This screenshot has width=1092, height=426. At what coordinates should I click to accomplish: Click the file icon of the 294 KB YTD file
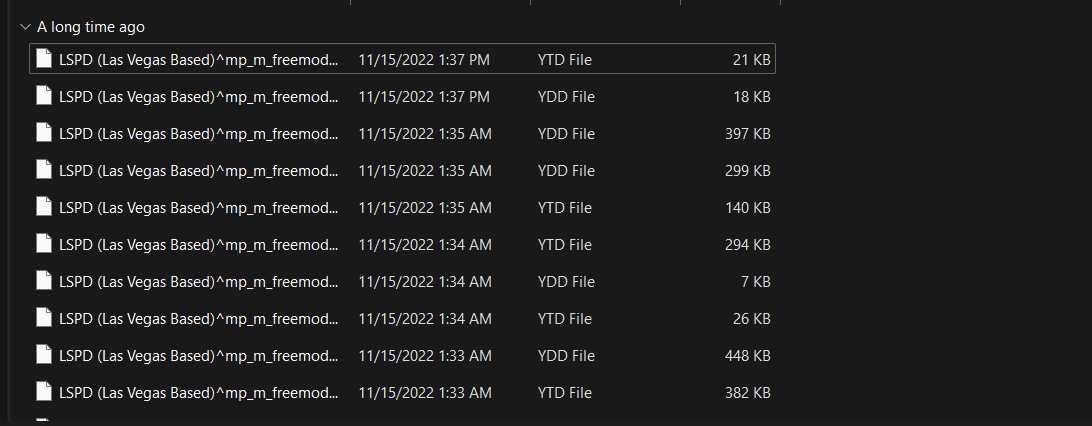pos(43,244)
